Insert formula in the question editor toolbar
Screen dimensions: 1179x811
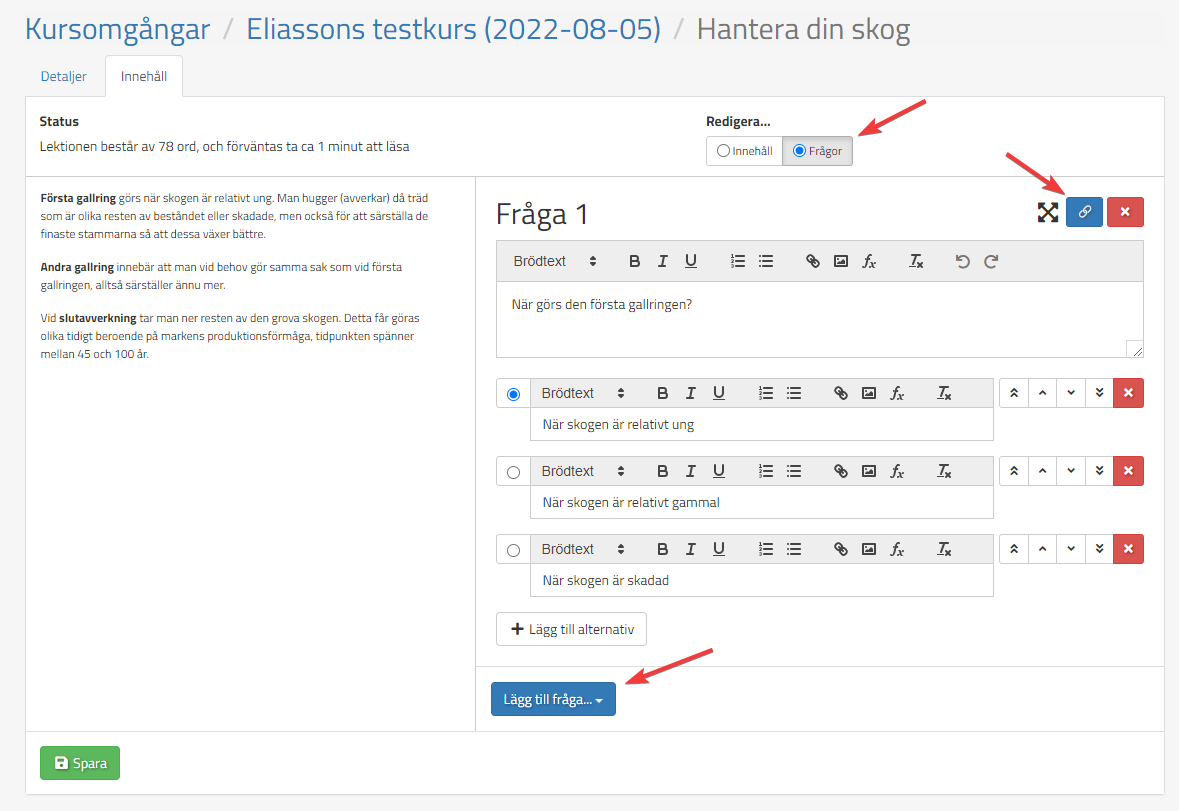click(869, 261)
